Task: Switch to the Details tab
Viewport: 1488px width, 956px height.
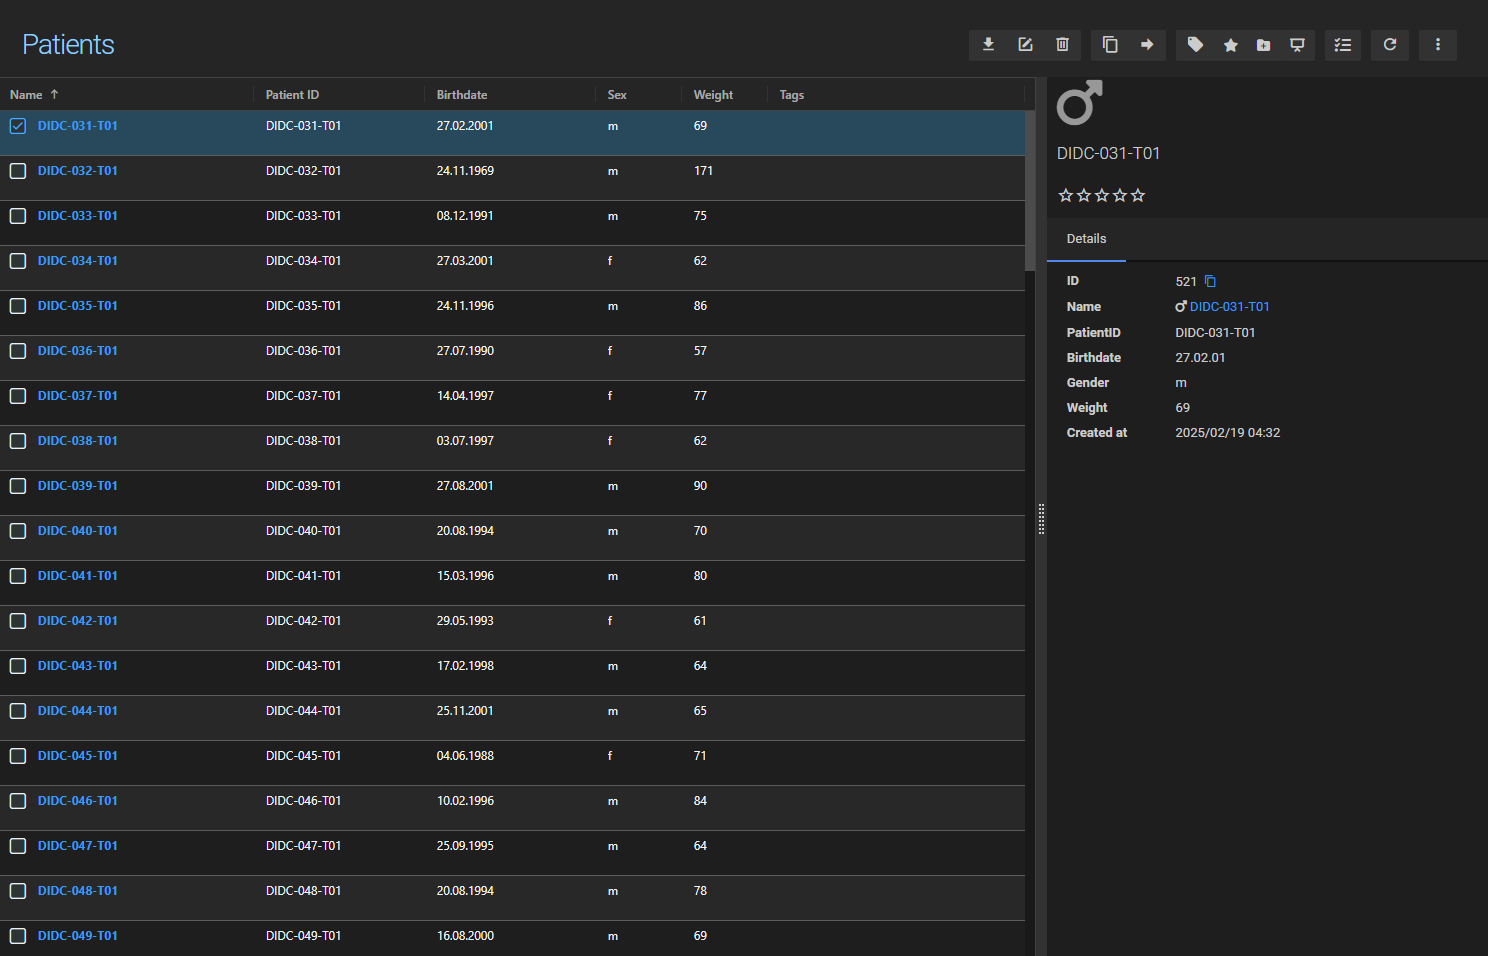Action: click(1086, 239)
